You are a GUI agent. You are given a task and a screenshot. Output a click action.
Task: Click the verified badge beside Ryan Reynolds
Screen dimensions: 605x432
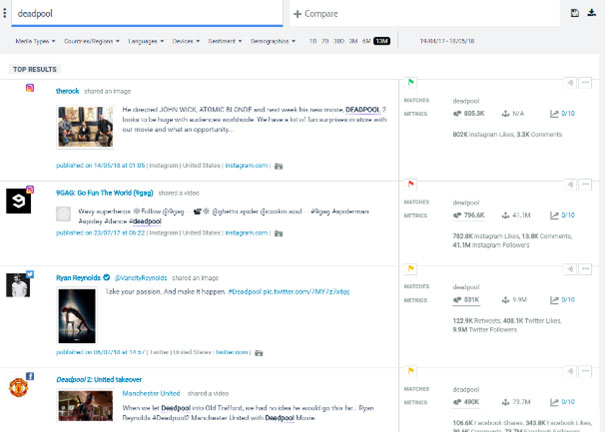106,277
